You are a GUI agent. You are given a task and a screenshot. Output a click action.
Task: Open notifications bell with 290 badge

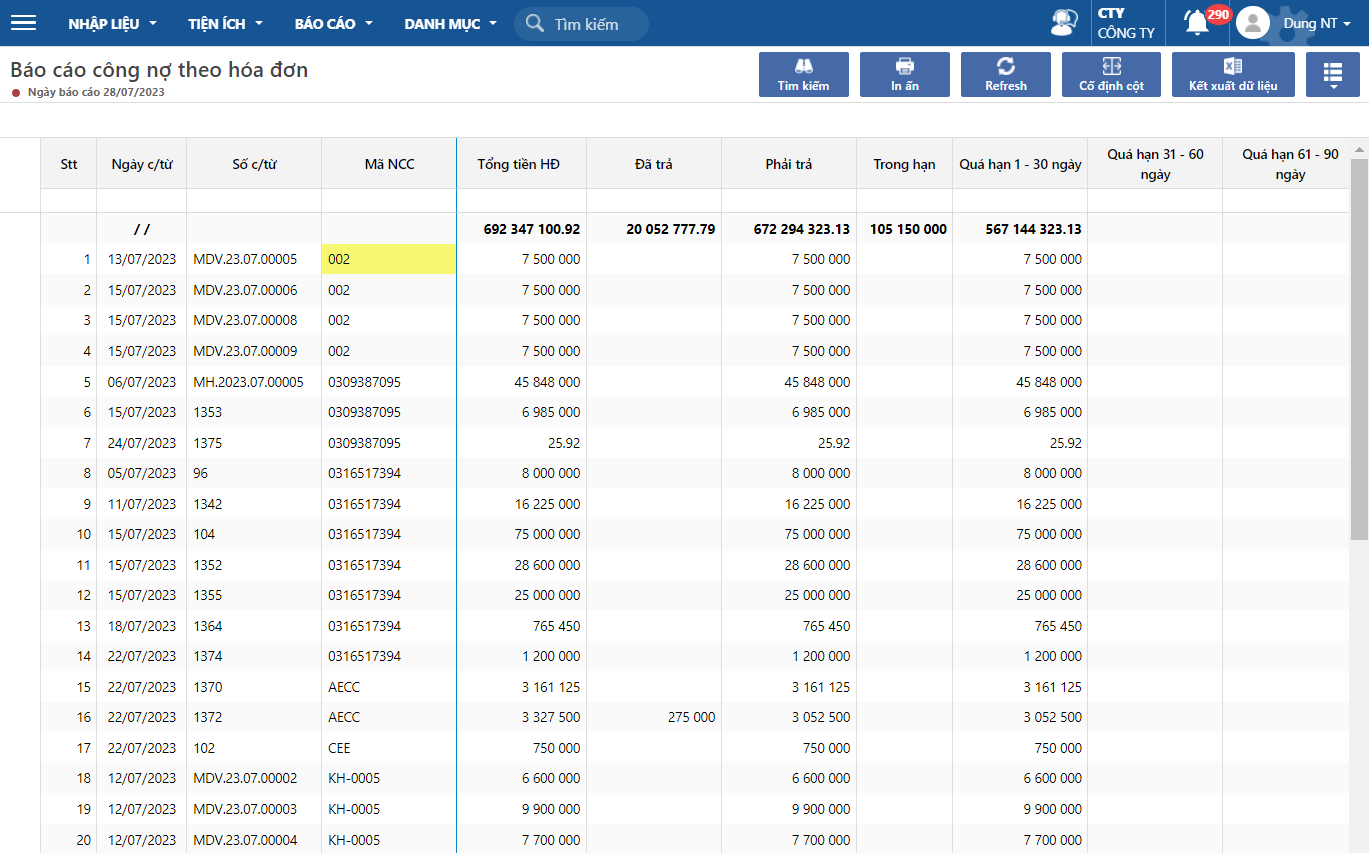click(x=1198, y=22)
